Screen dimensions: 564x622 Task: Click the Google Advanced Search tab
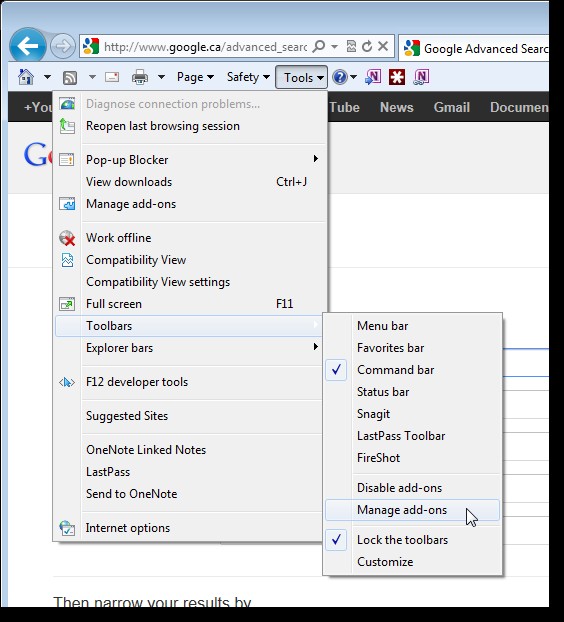click(x=474, y=48)
